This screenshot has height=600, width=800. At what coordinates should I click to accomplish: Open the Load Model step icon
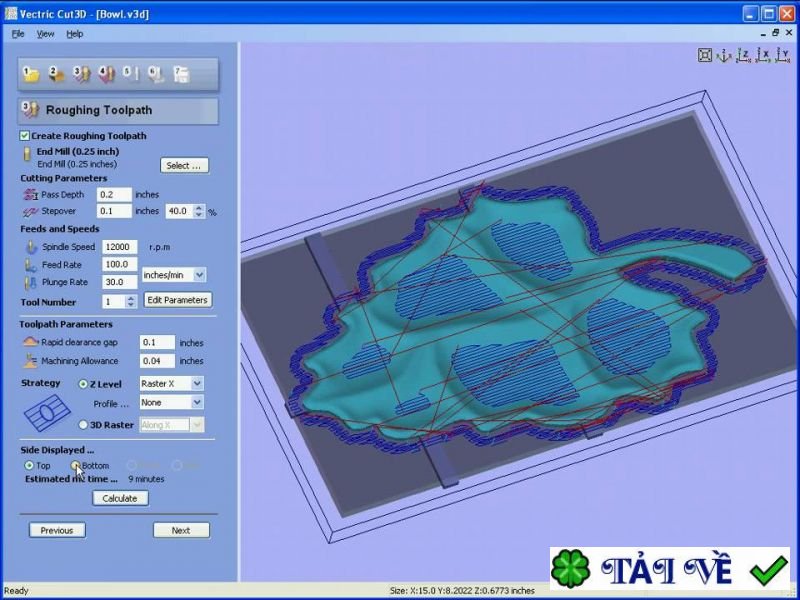click(31, 74)
